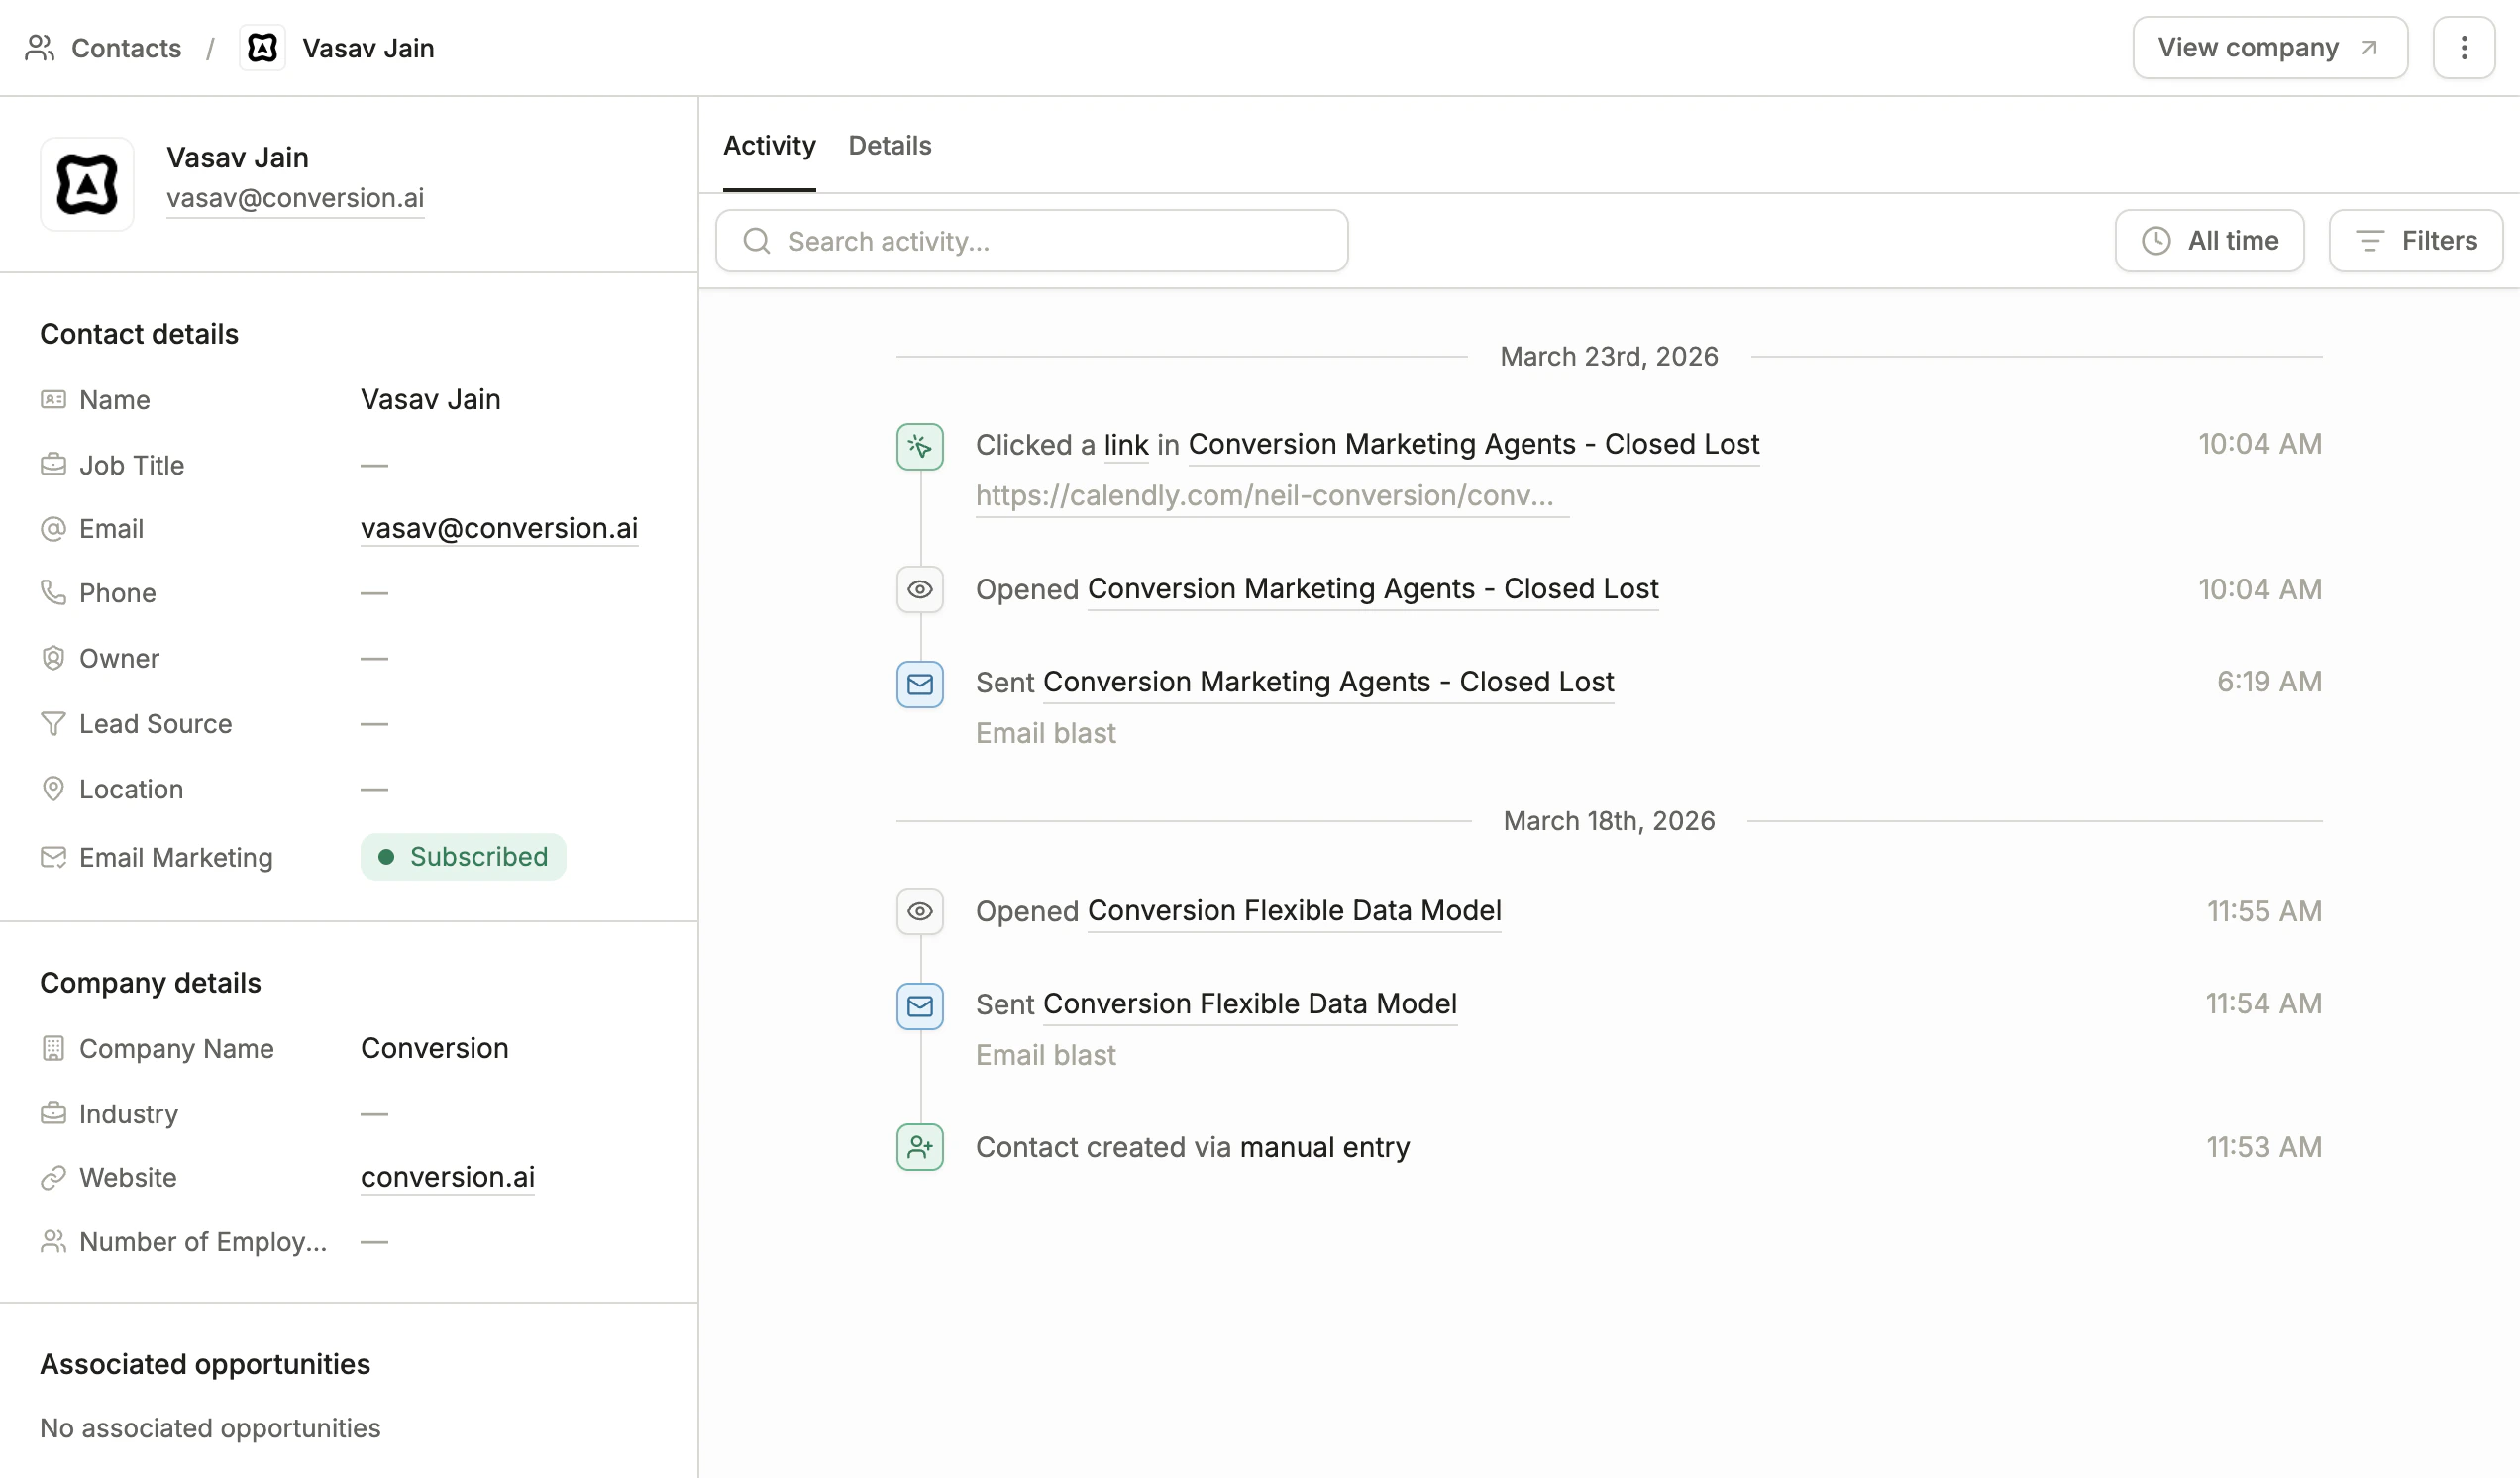Switch to the Details tab
Image resolution: width=2520 pixels, height=1478 pixels.
click(x=889, y=146)
